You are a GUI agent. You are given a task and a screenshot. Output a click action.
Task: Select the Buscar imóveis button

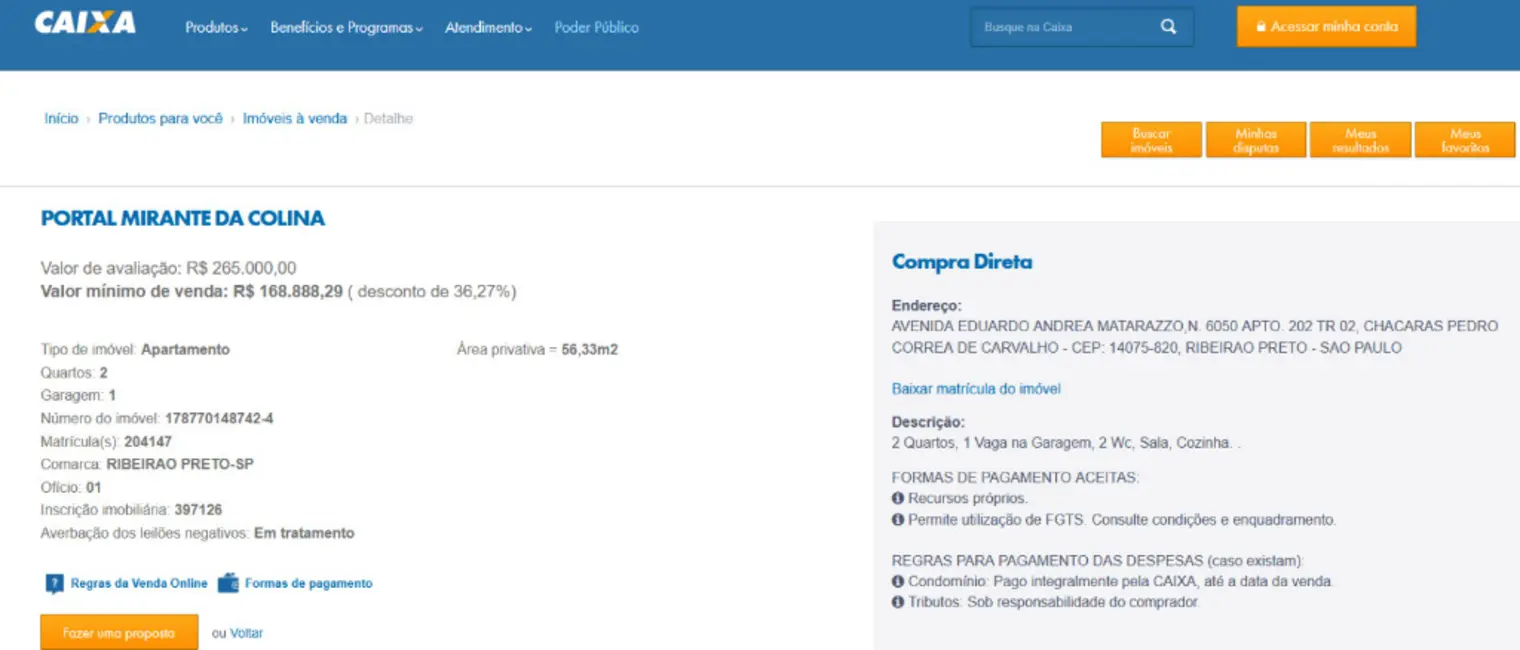tap(1151, 140)
